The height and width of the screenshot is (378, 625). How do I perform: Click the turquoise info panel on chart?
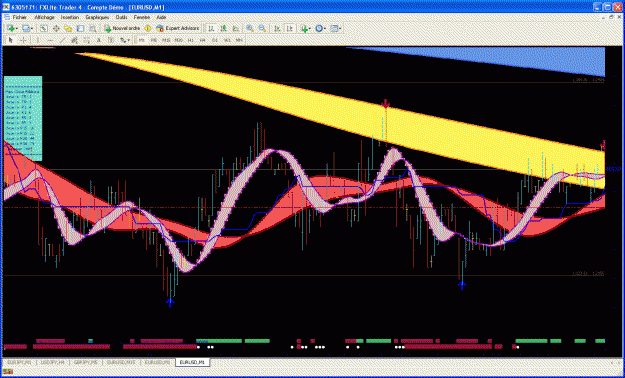23,118
